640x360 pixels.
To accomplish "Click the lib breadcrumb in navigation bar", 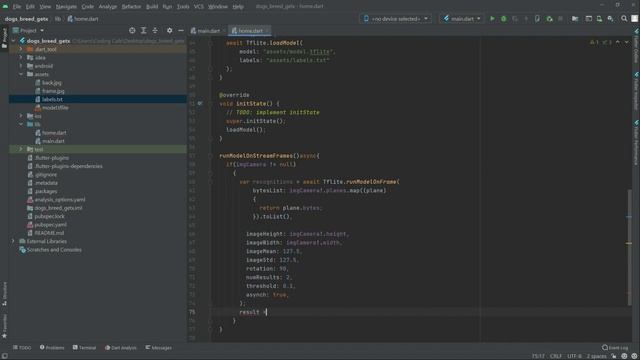I will [x=58, y=19].
